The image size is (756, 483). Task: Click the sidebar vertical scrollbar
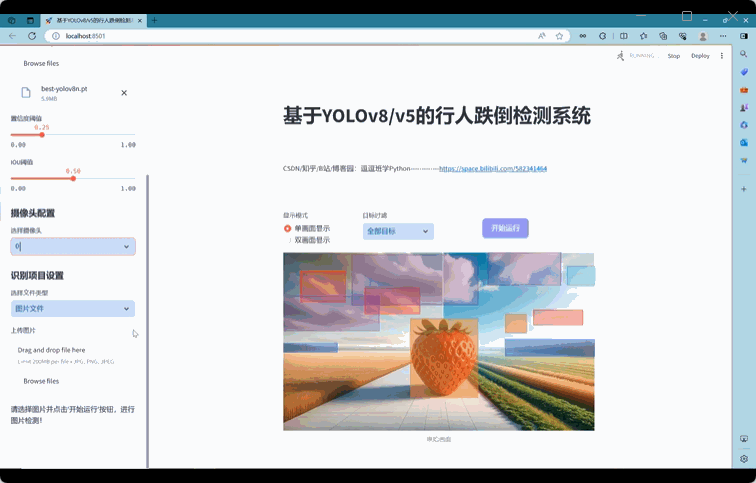(x=148, y=321)
